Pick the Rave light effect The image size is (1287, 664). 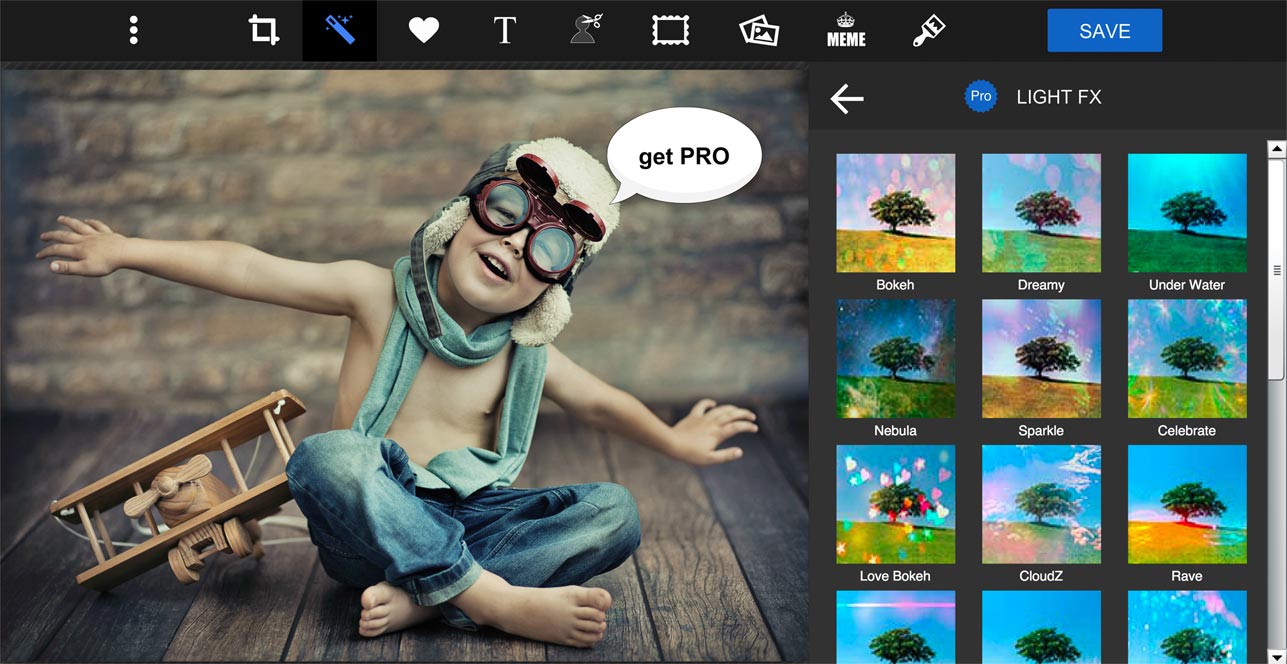pos(1187,505)
